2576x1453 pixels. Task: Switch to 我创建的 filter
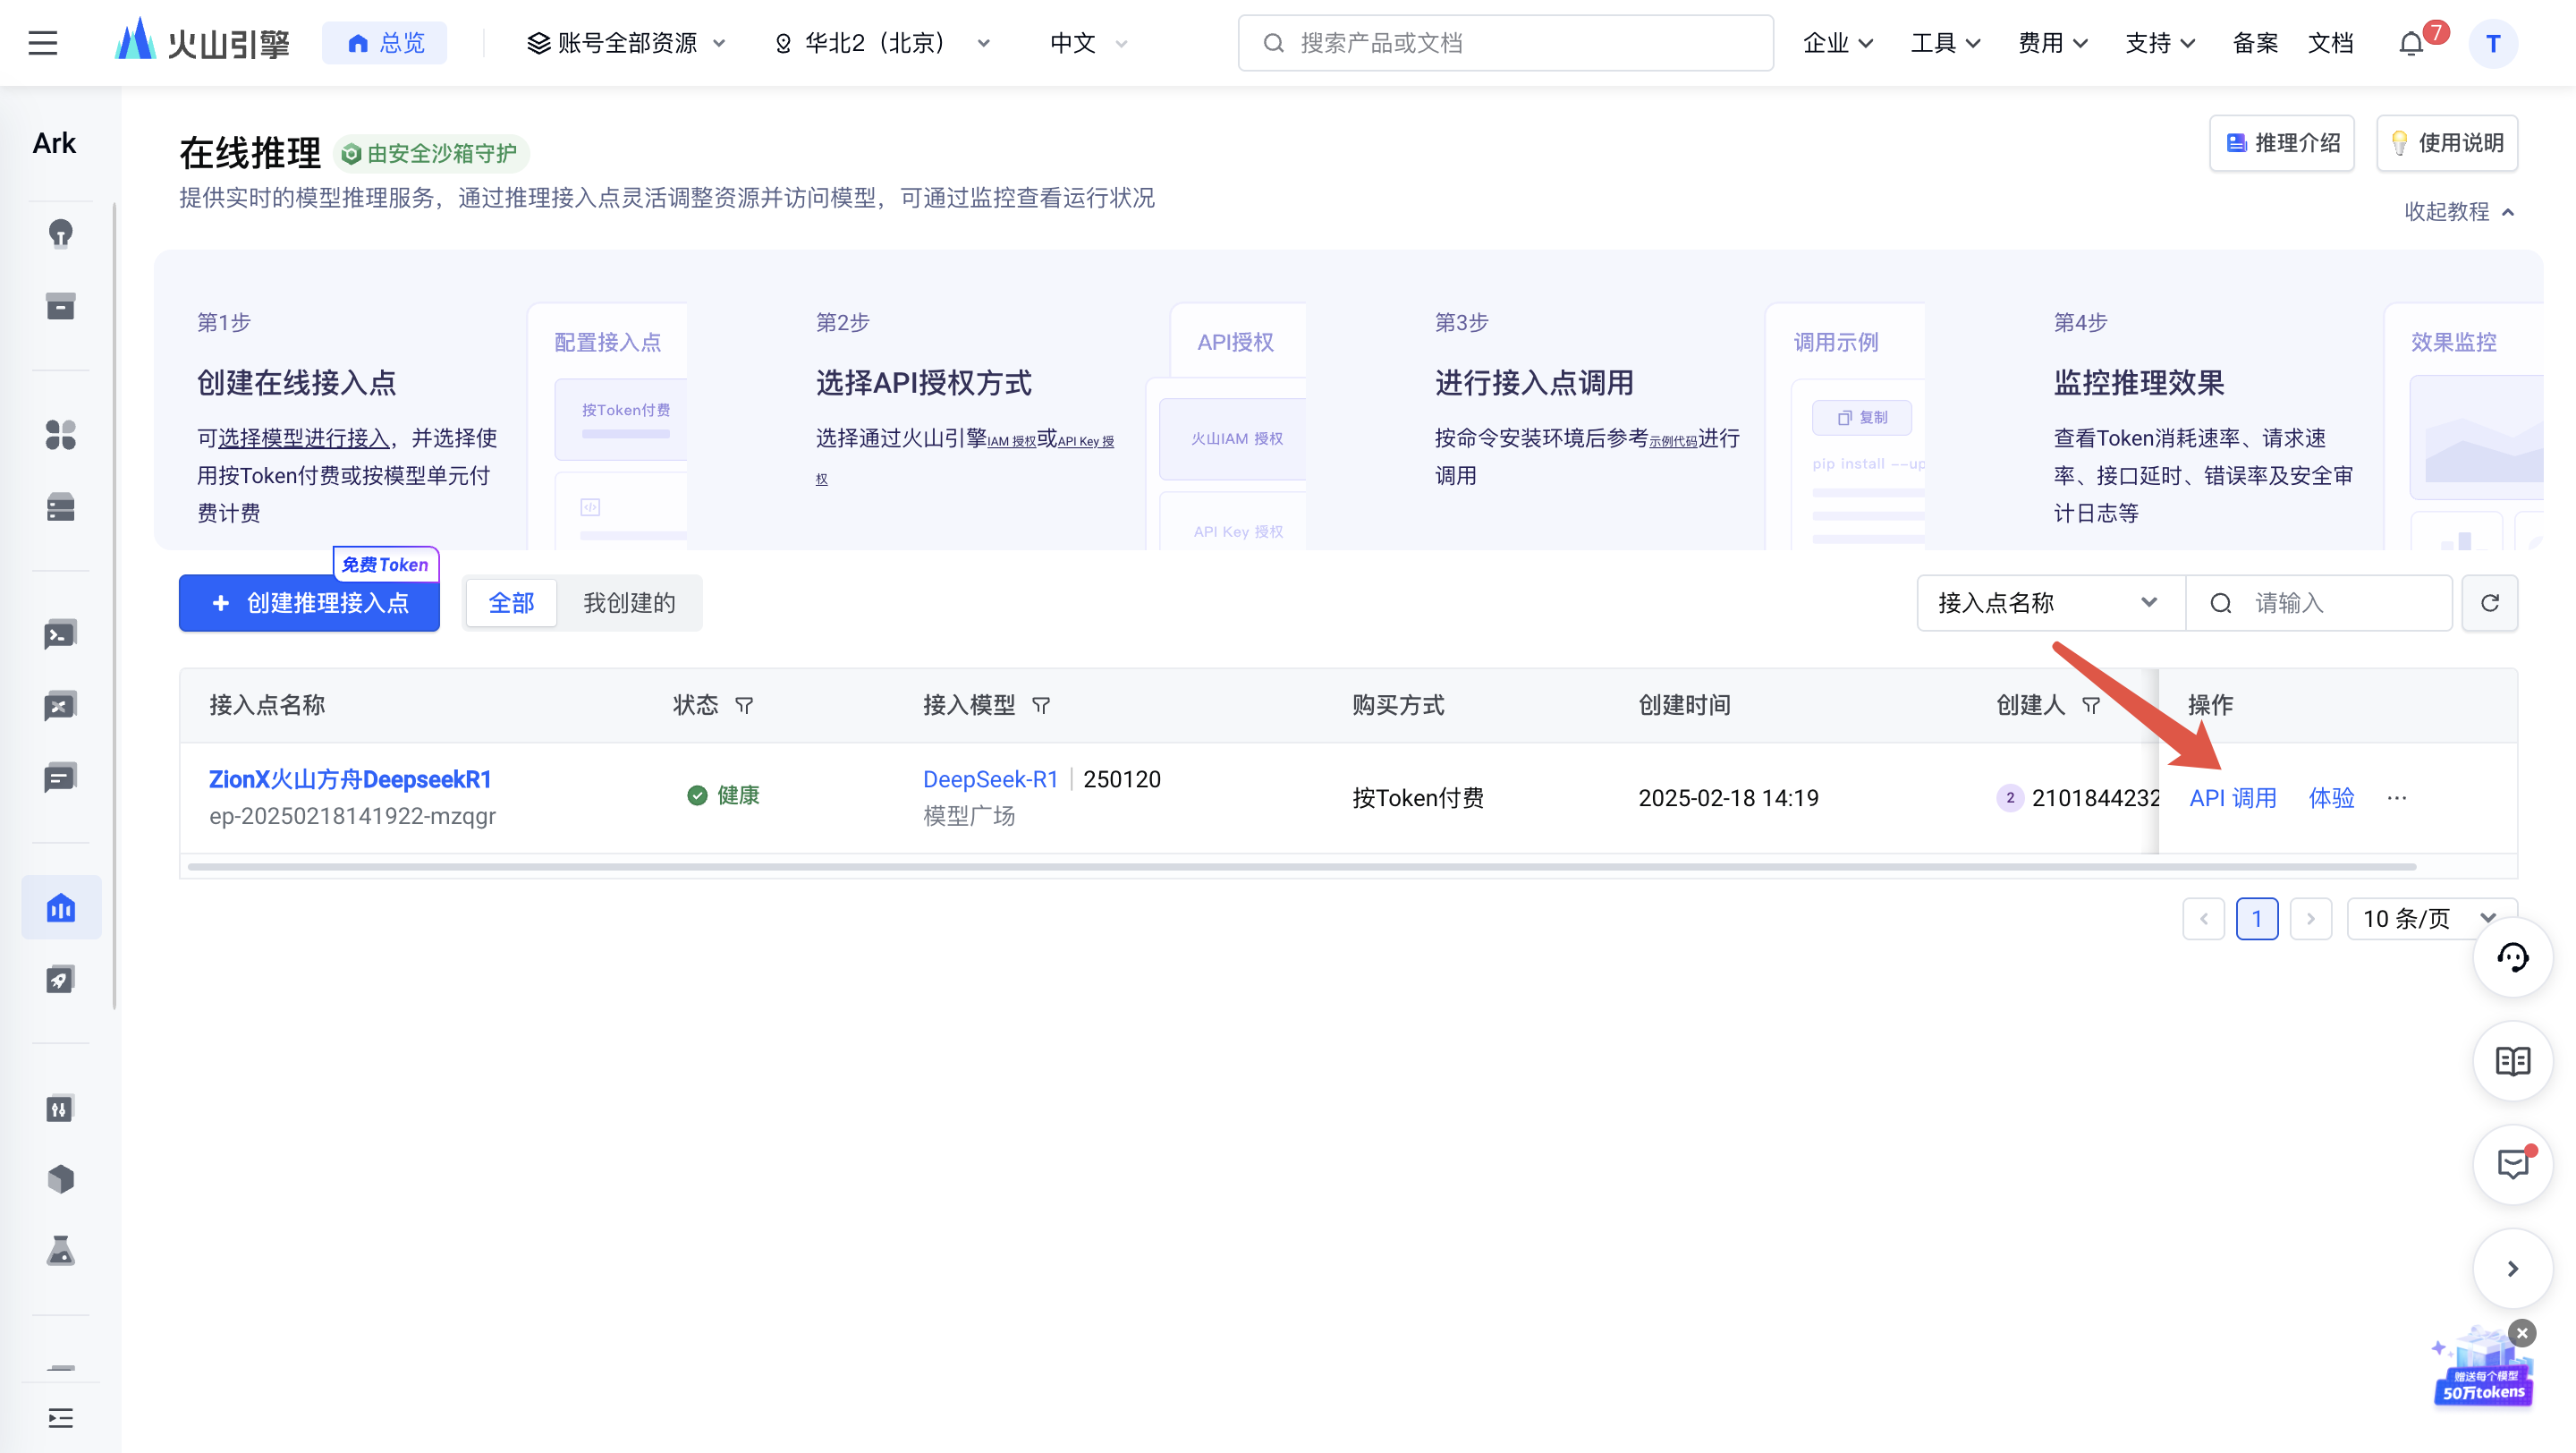(x=629, y=603)
